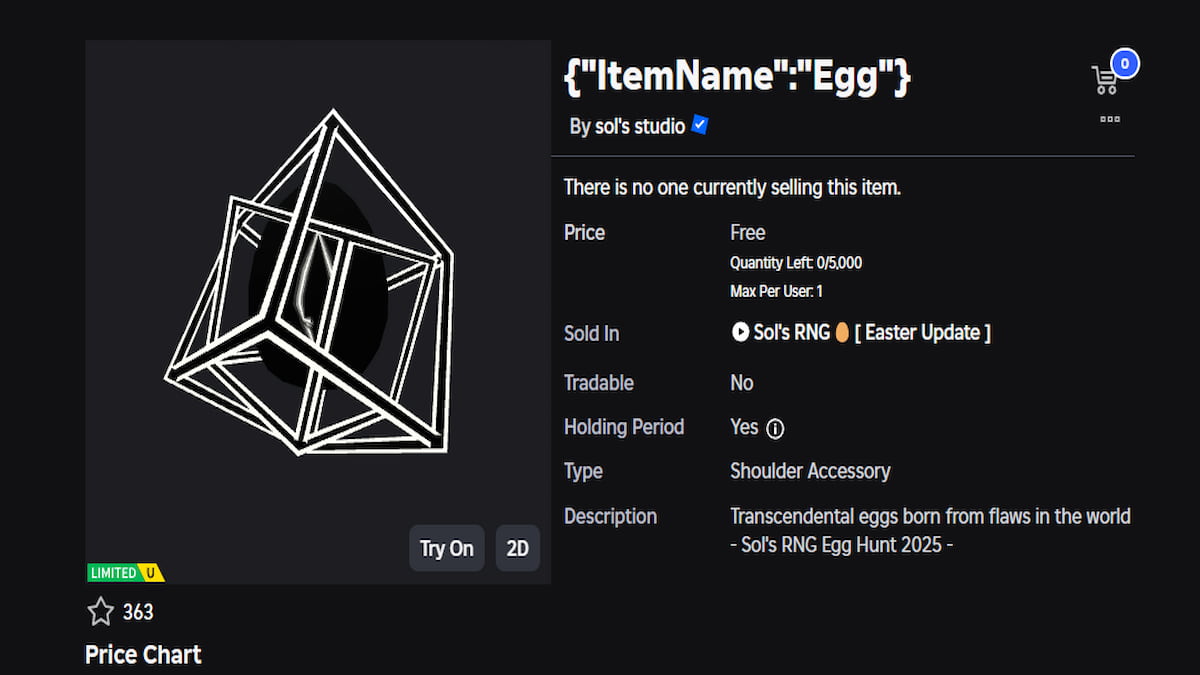Click the Transcendental eggs description text
This screenshot has height=675, width=1200.
[x=930, y=517]
